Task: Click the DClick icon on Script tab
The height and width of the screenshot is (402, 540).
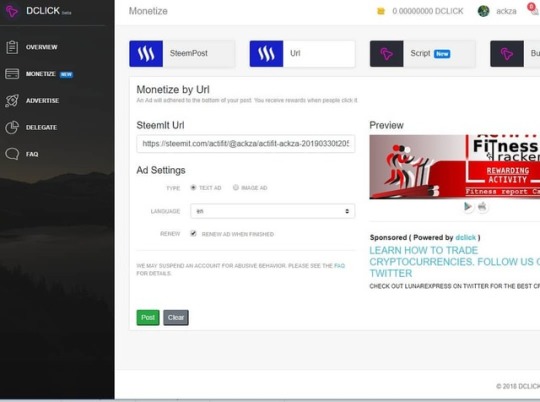Action: [x=386, y=54]
